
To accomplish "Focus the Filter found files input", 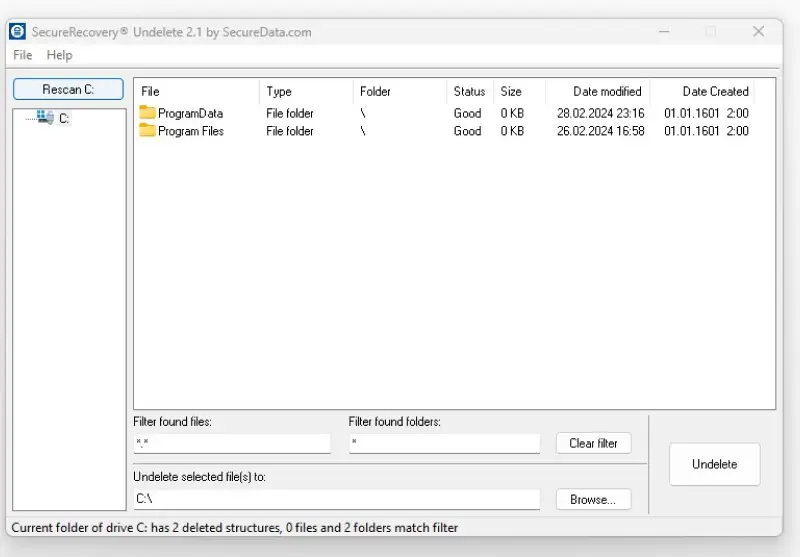I will pos(232,443).
